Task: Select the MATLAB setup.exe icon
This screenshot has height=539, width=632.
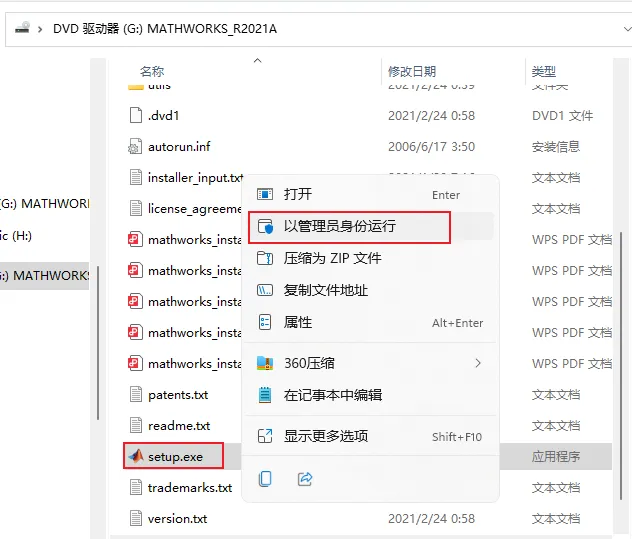Action: tap(136, 456)
